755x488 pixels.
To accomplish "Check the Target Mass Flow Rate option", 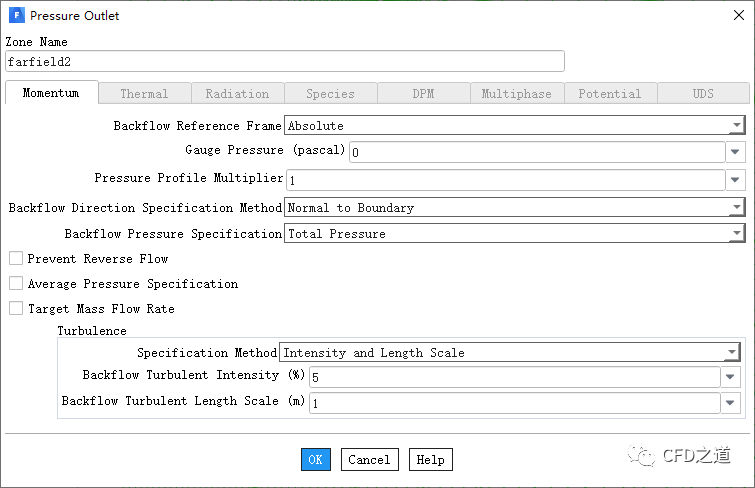I will 16,309.
